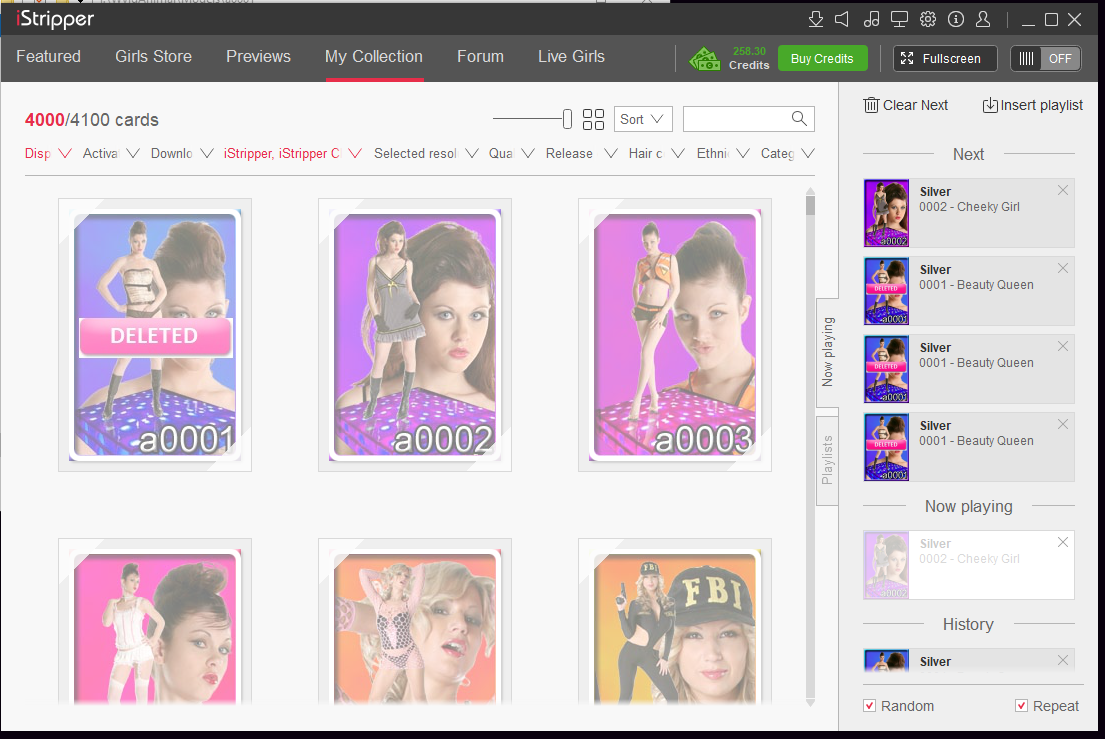Switch to the grid view icon
The width and height of the screenshot is (1105, 739).
click(x=593, y=119)
